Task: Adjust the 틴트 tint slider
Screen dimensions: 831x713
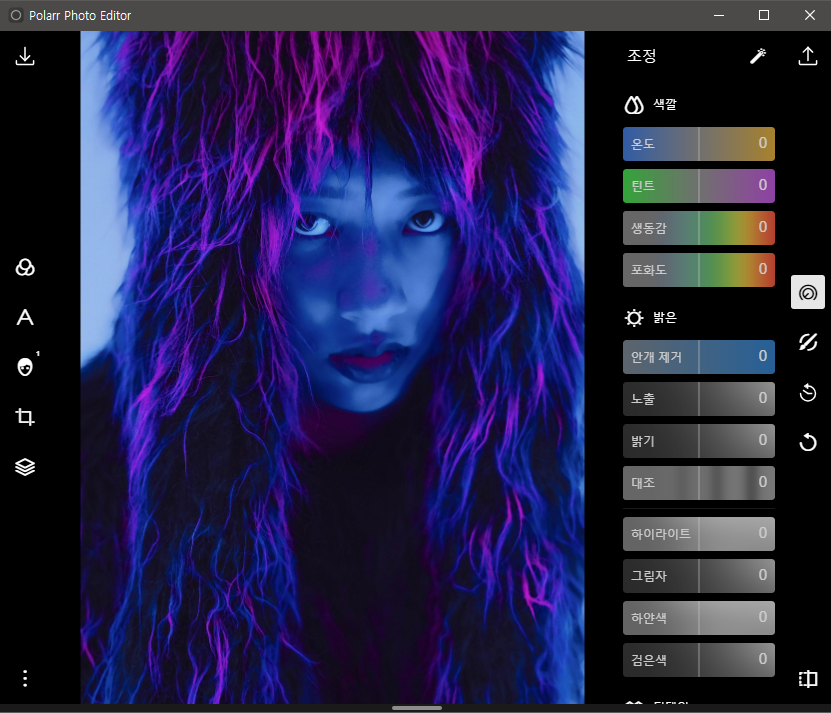Action: (699, 186)
